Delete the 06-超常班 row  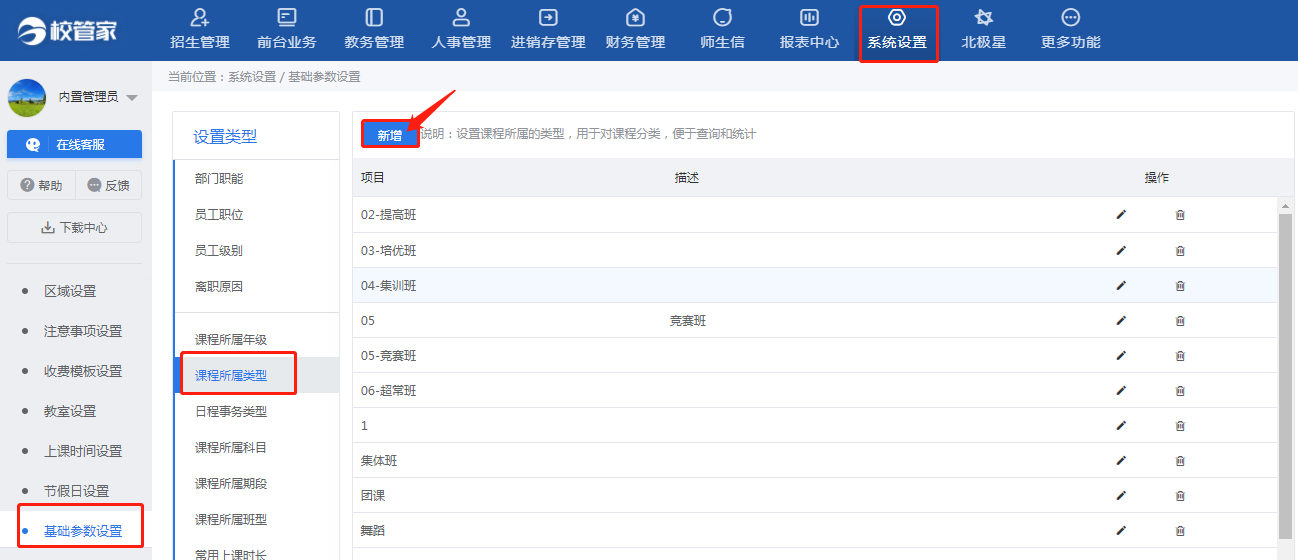click(1180, 390)
